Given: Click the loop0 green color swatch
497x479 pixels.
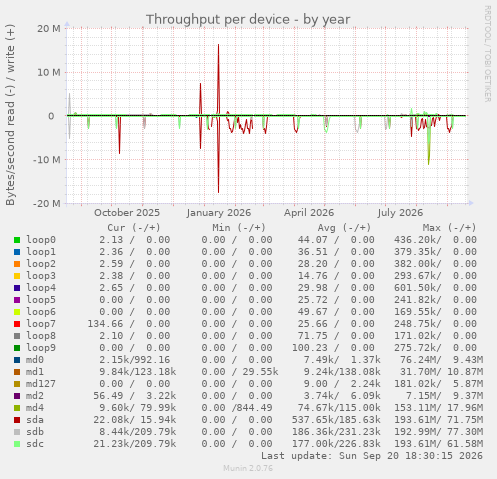Looking at the screenshot, I should coord(17,240).
